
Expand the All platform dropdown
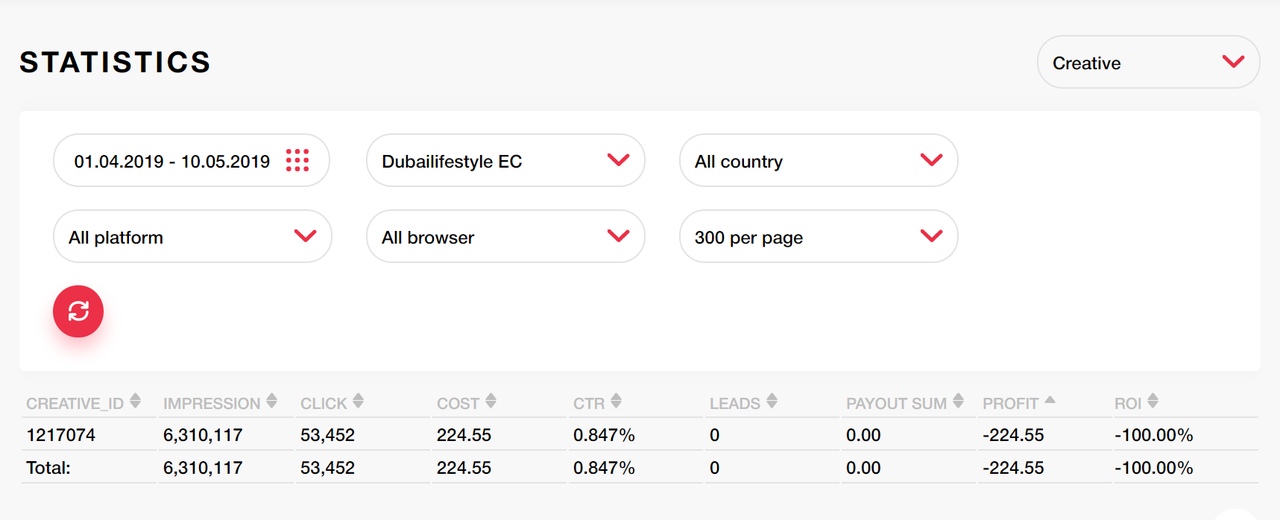(x=192, y=237)
